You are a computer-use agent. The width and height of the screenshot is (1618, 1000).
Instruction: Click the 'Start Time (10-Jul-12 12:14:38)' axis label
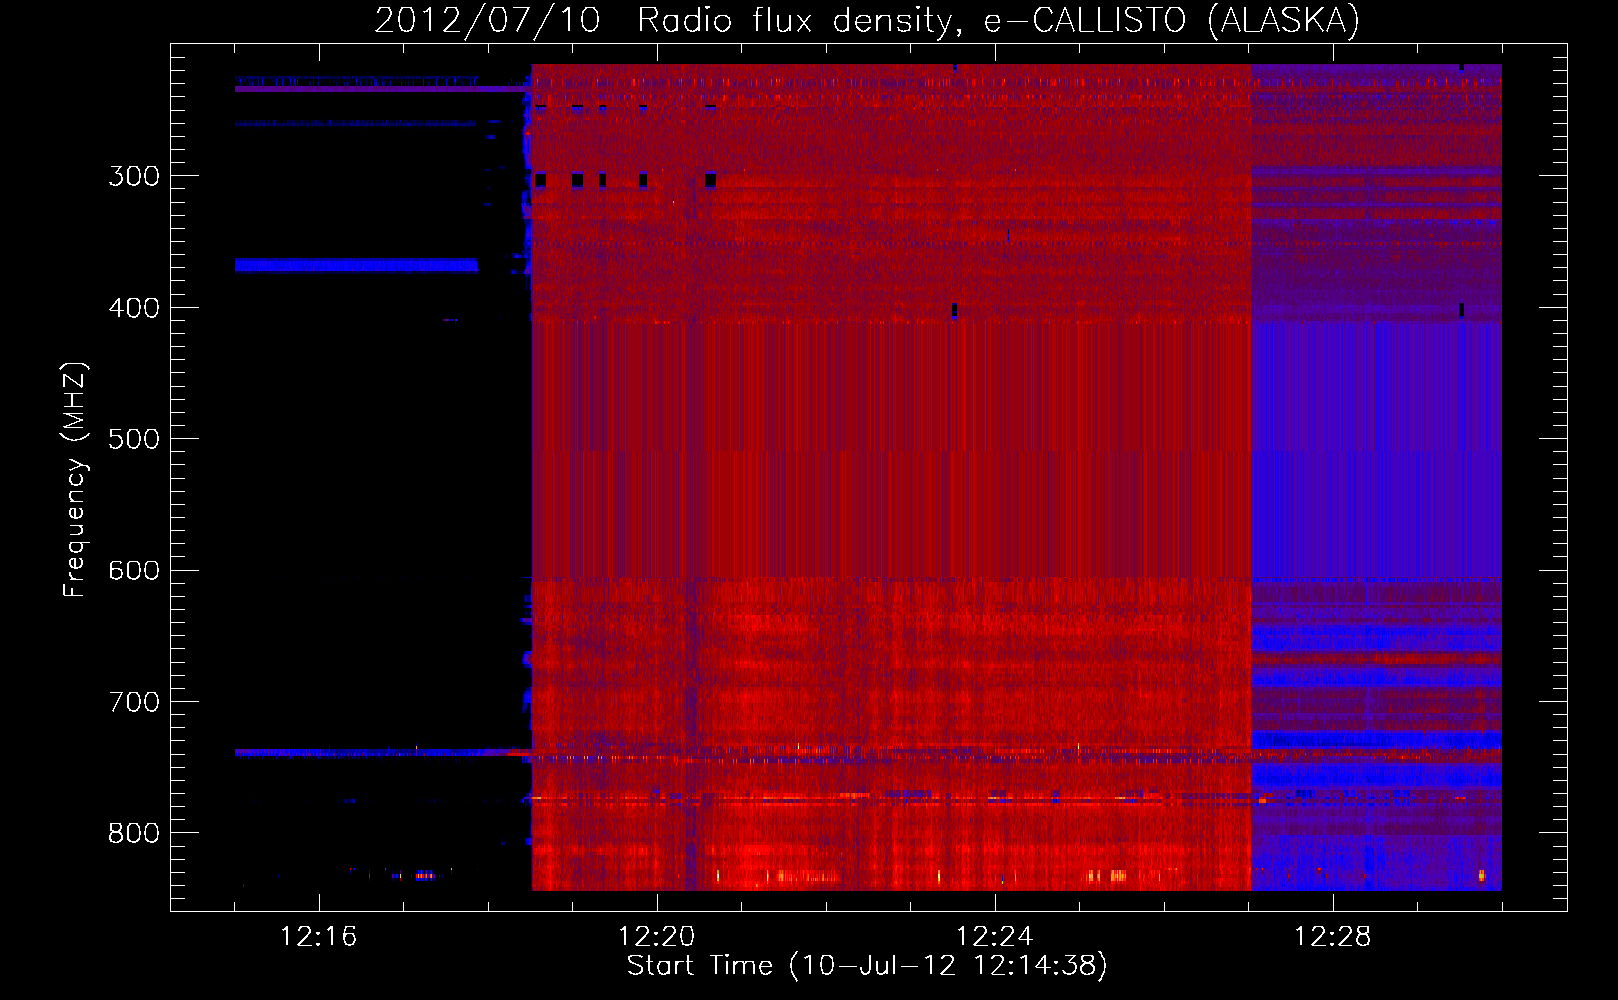[x=867, y=965]
